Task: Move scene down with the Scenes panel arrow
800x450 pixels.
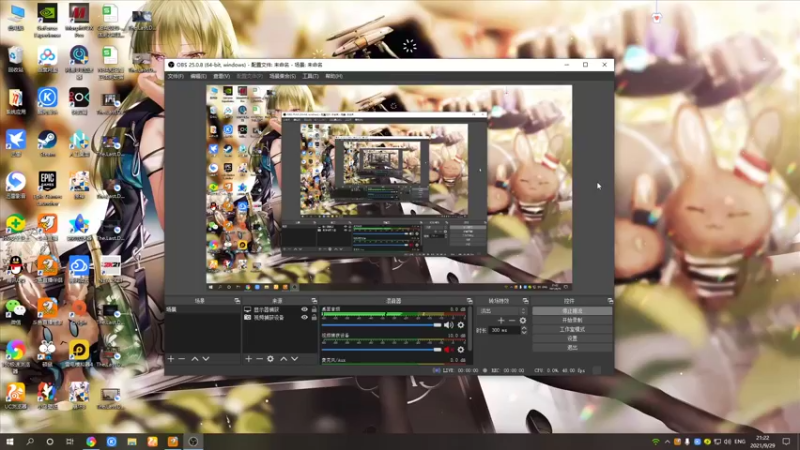Action: click(x=206, y=359)
